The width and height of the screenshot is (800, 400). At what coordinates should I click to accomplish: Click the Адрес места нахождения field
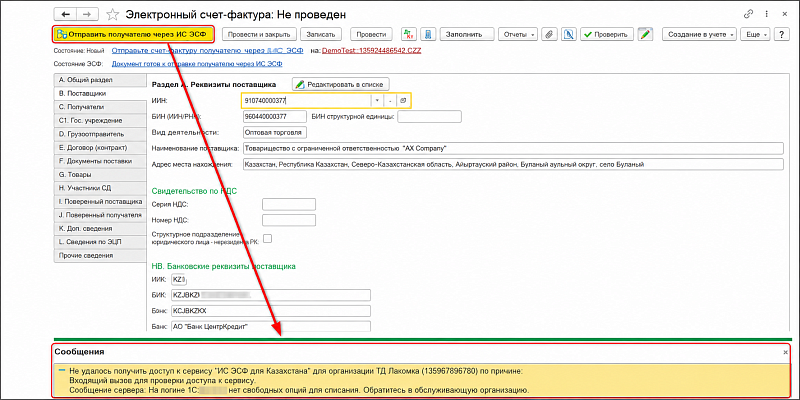pos(513,164)
